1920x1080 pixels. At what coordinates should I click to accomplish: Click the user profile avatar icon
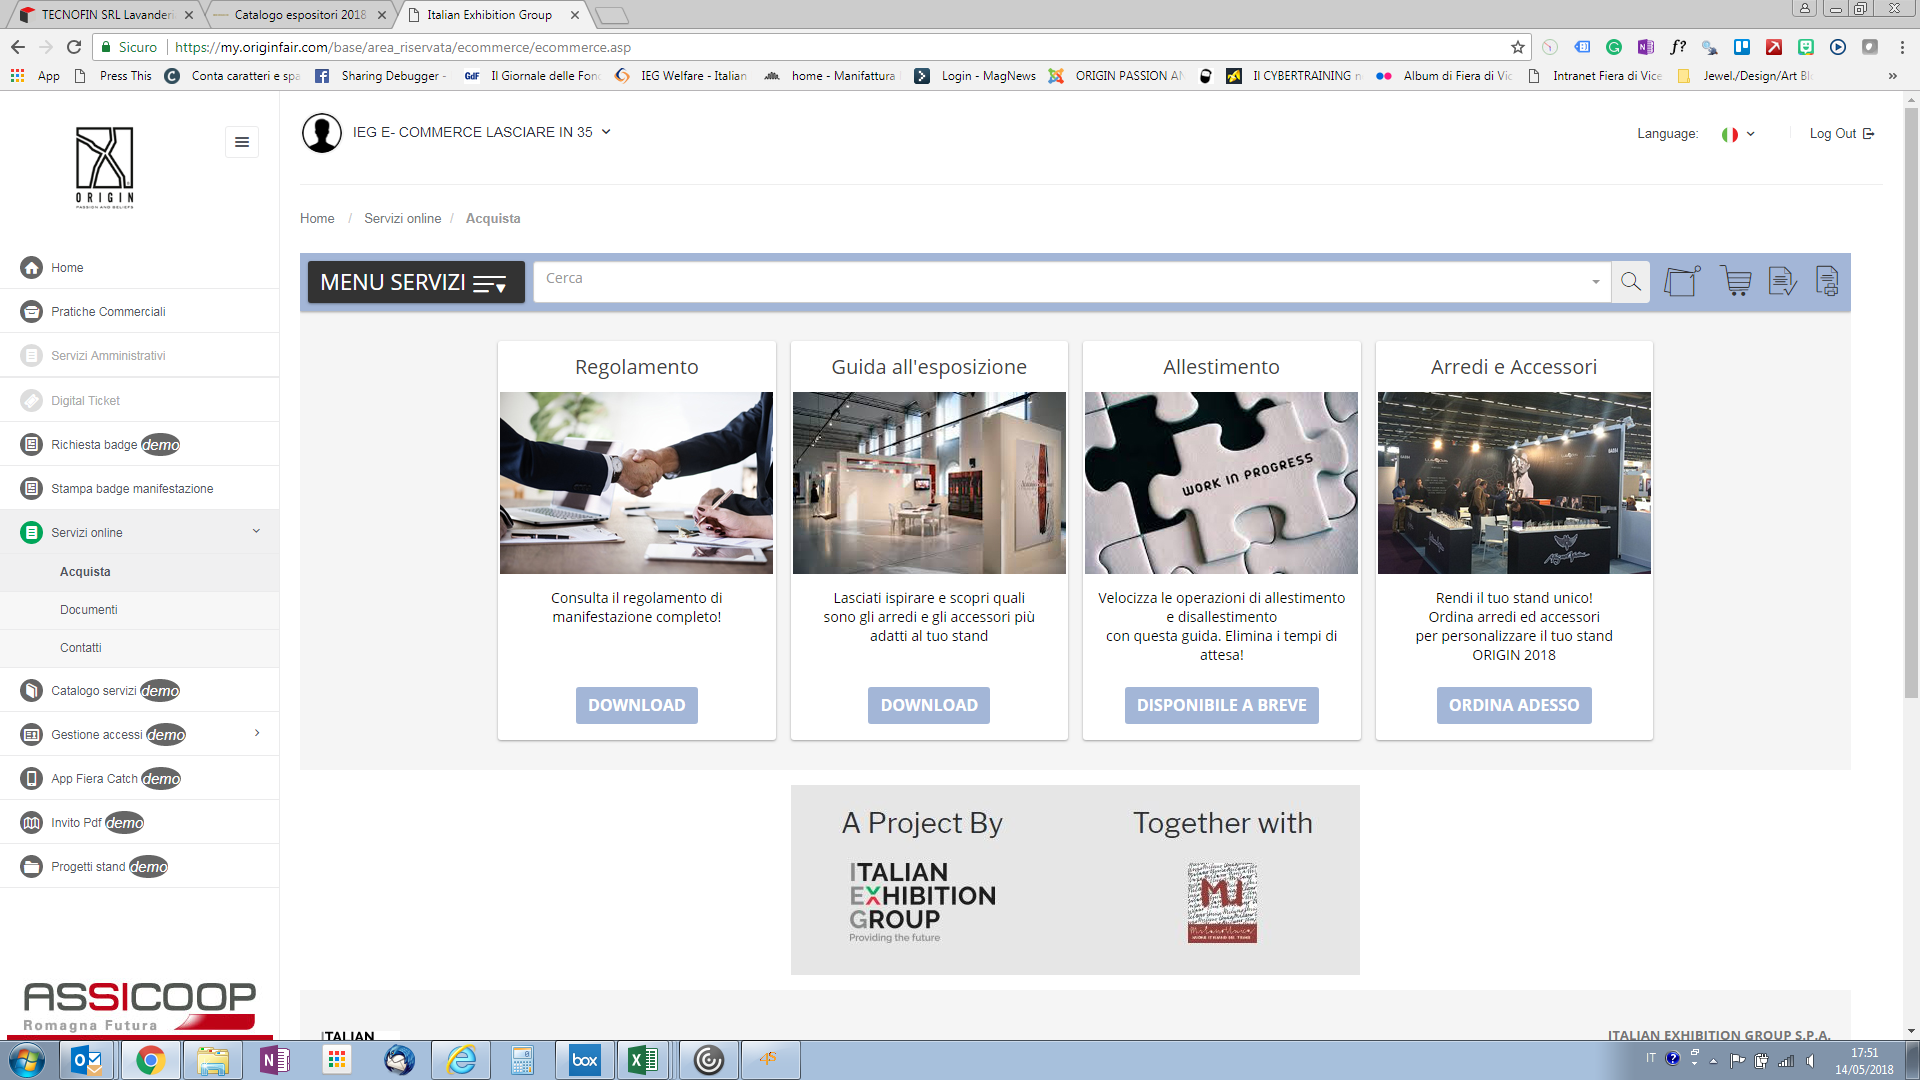pos(322,132)
